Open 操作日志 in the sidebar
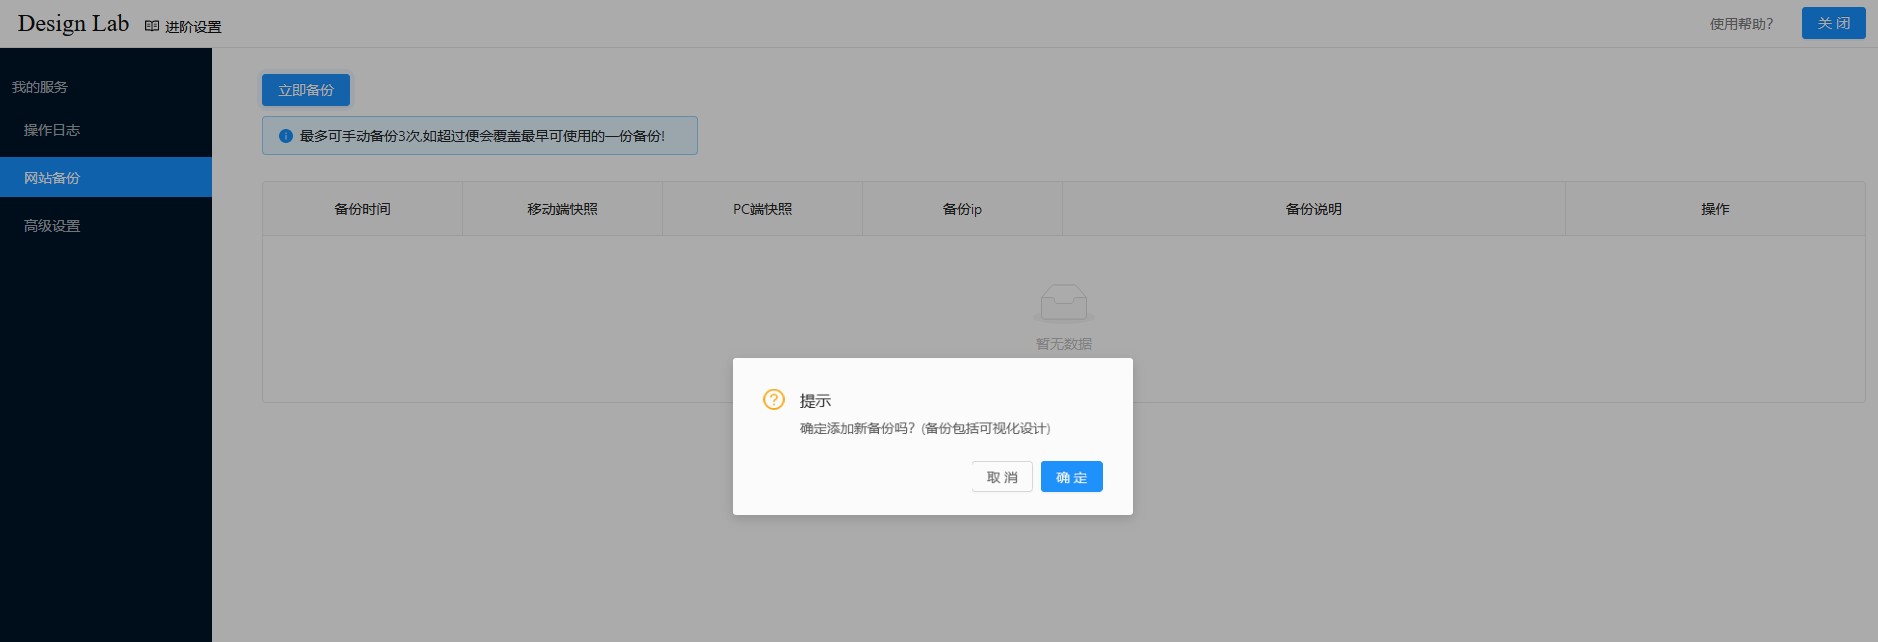This screenshot has width=1878, height=642. pos(106,130)
